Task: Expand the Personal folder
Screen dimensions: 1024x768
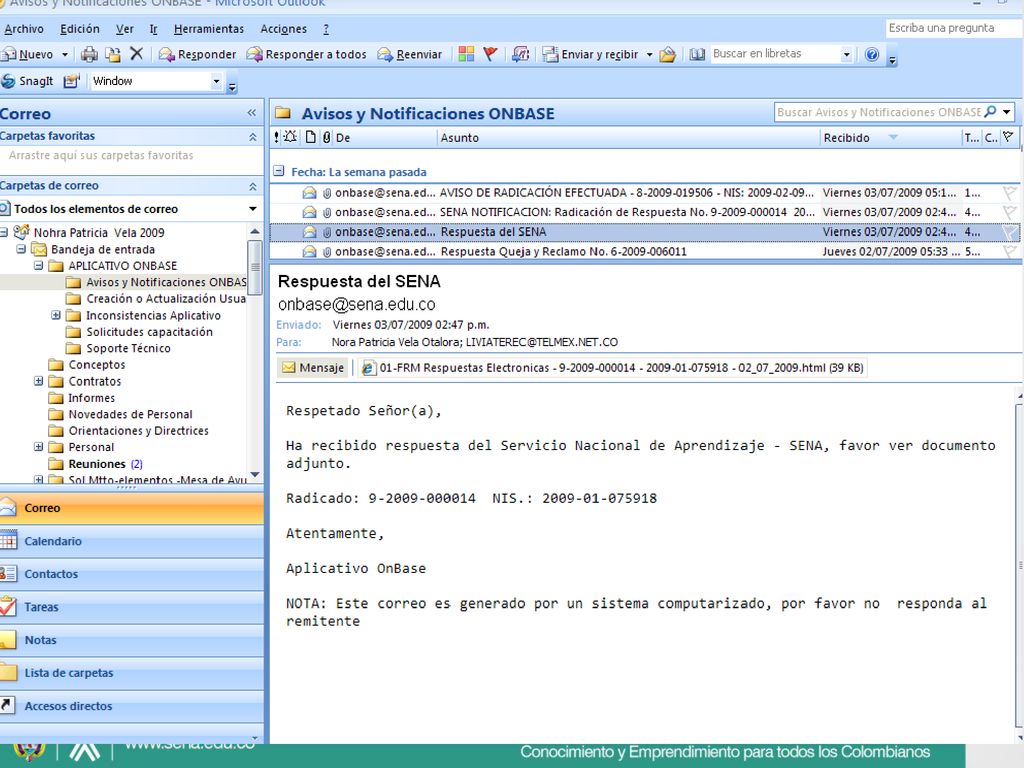Action: (39, 447)
